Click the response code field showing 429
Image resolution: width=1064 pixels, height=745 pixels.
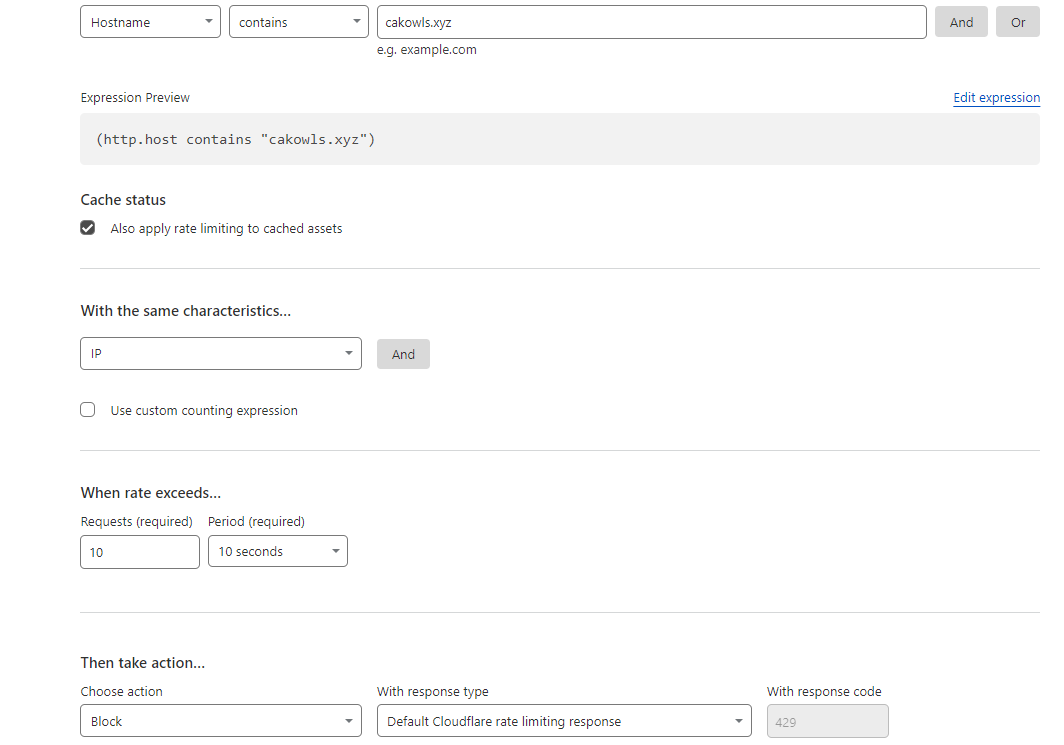click(x=827, y=721)
